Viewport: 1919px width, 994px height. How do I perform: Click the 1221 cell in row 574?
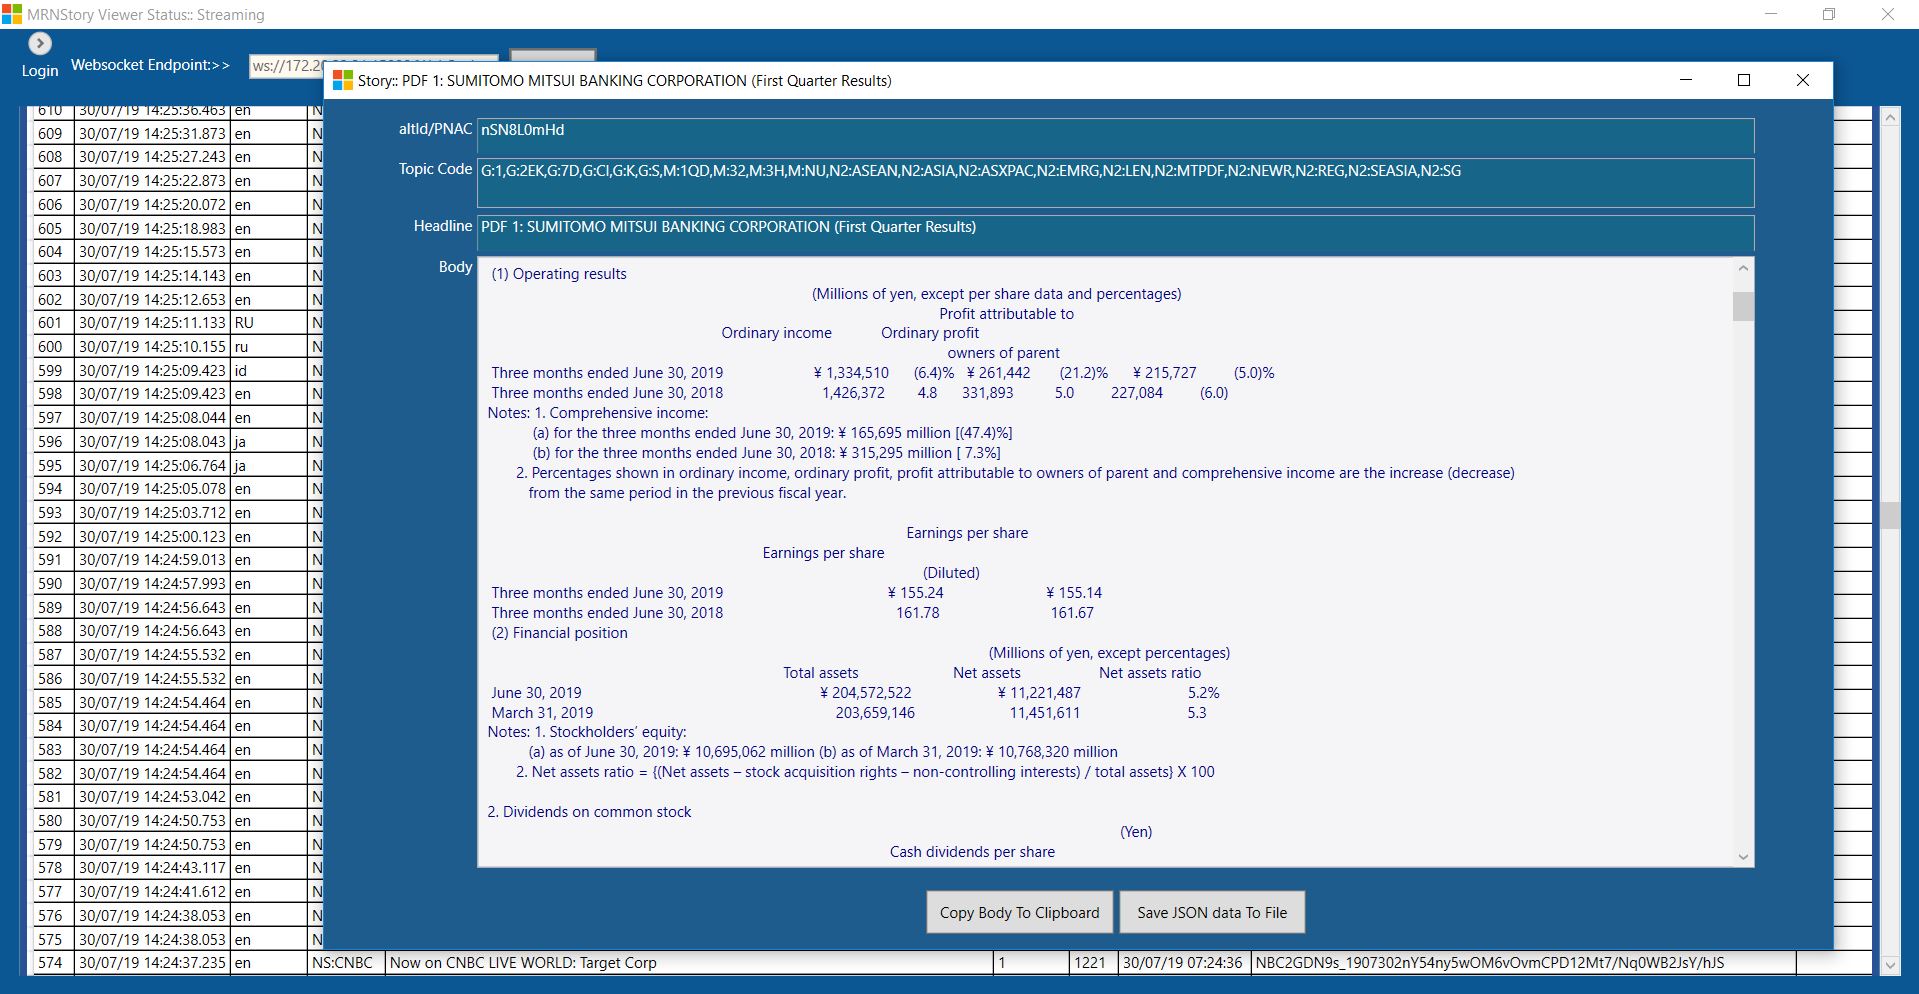pyautogui.click(x=1091, y=963)
